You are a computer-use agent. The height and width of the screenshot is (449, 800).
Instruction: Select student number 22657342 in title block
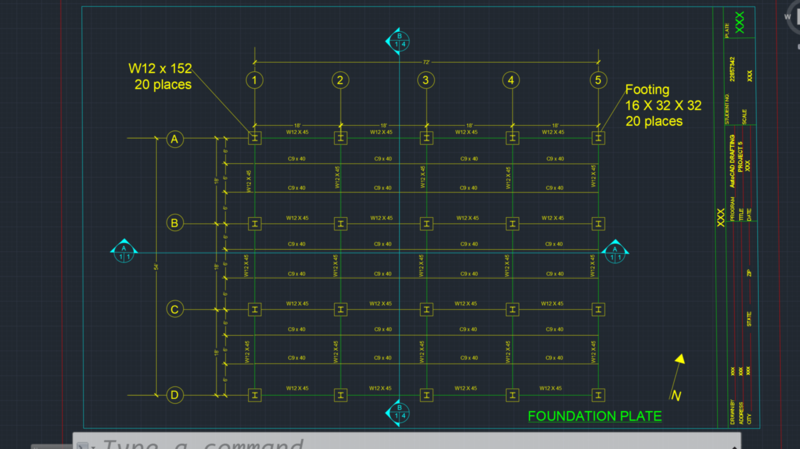[x=732, y=69]
